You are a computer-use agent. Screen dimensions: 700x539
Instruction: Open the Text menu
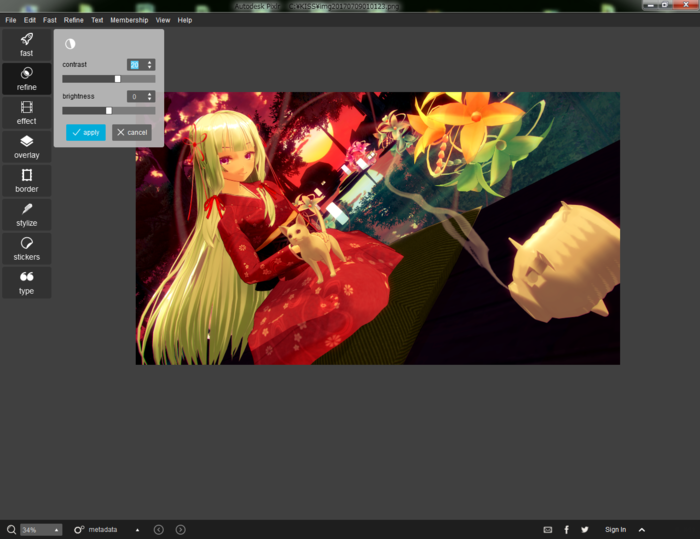click(x=97, y=20)
